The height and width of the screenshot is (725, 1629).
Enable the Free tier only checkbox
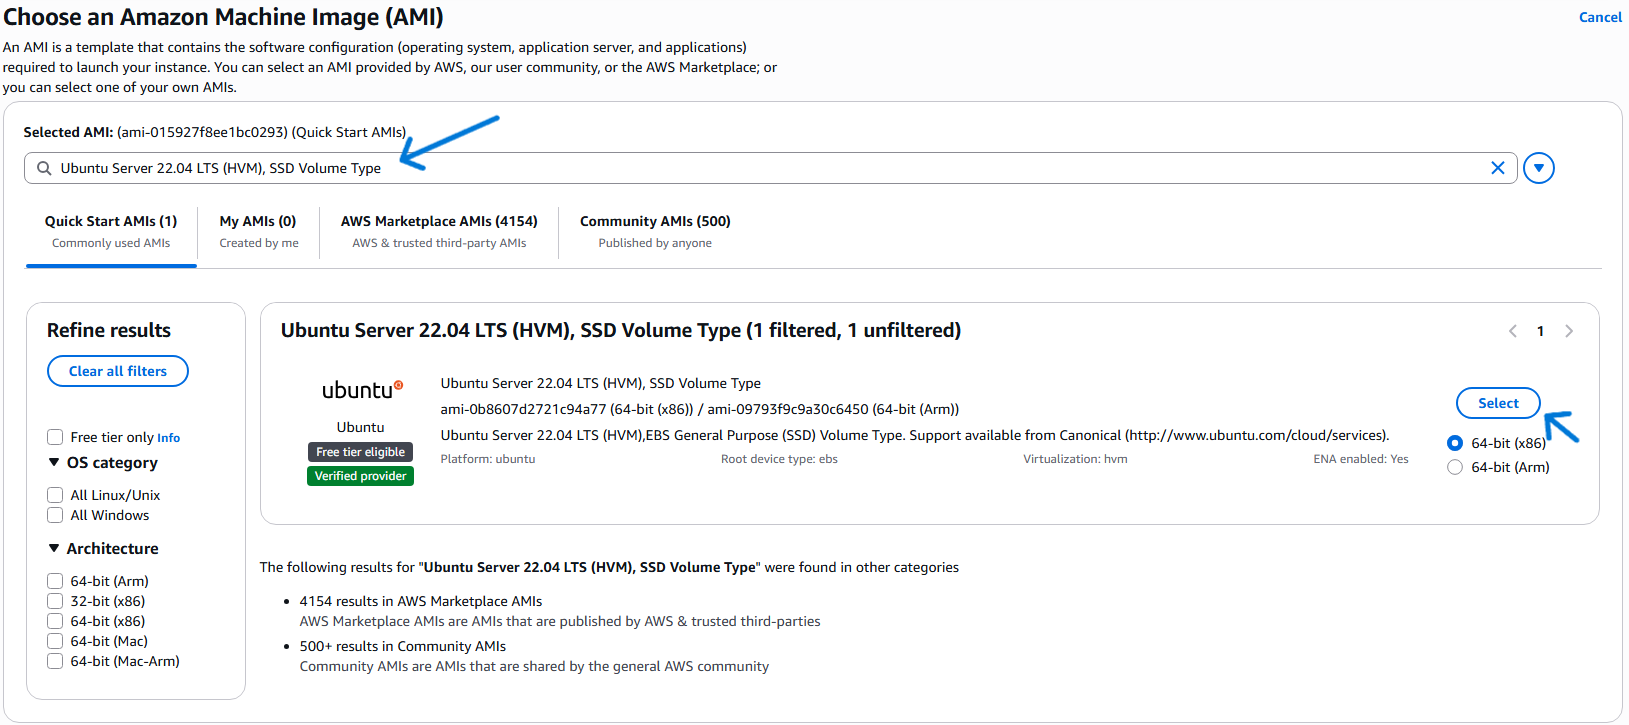click(x=55, y=437)
